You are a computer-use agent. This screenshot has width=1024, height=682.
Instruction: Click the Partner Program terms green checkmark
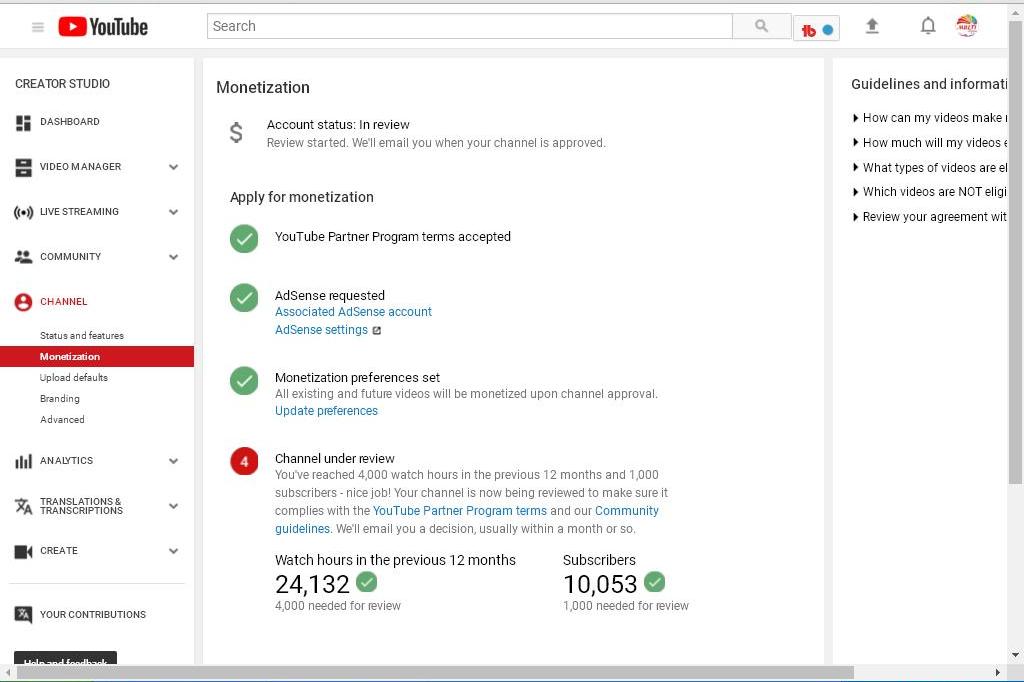(244, 238)
